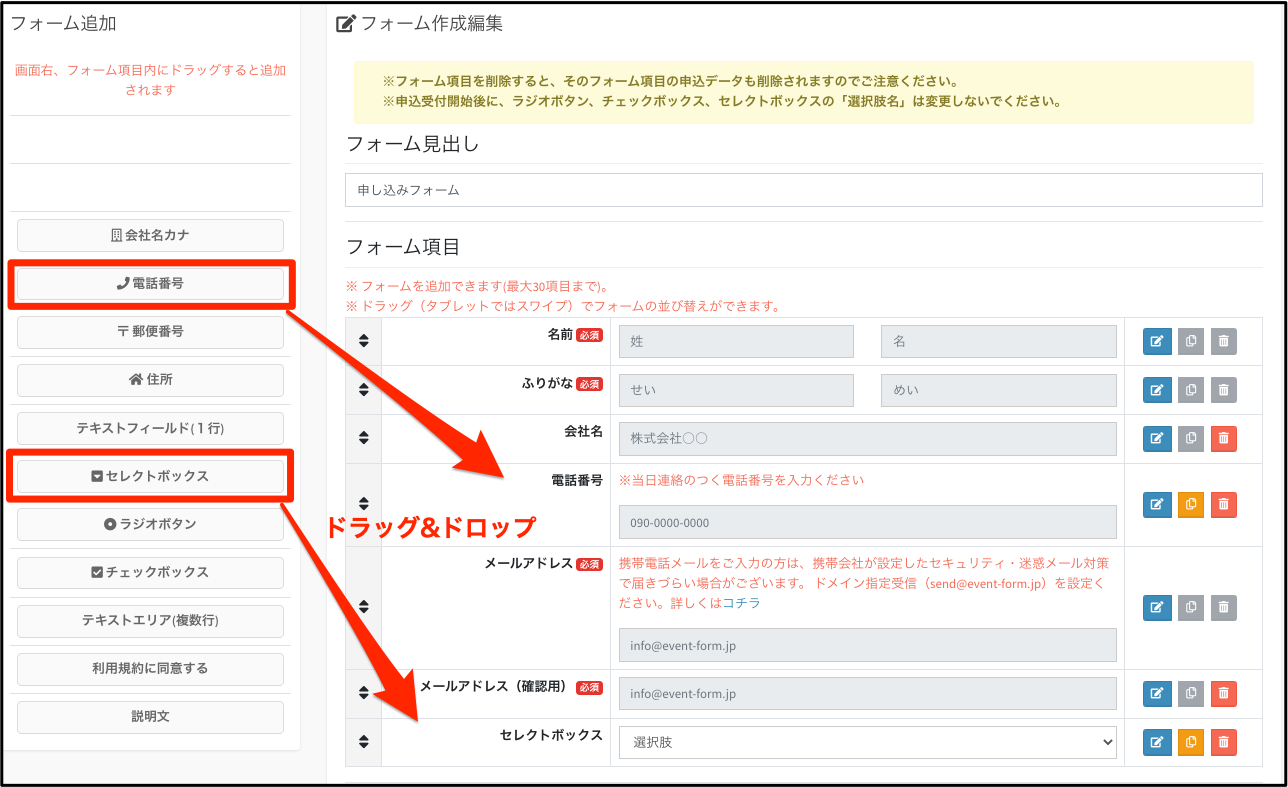Edit the ふりがな field settings
The image size is (1288, 787).
[1157, 390]
